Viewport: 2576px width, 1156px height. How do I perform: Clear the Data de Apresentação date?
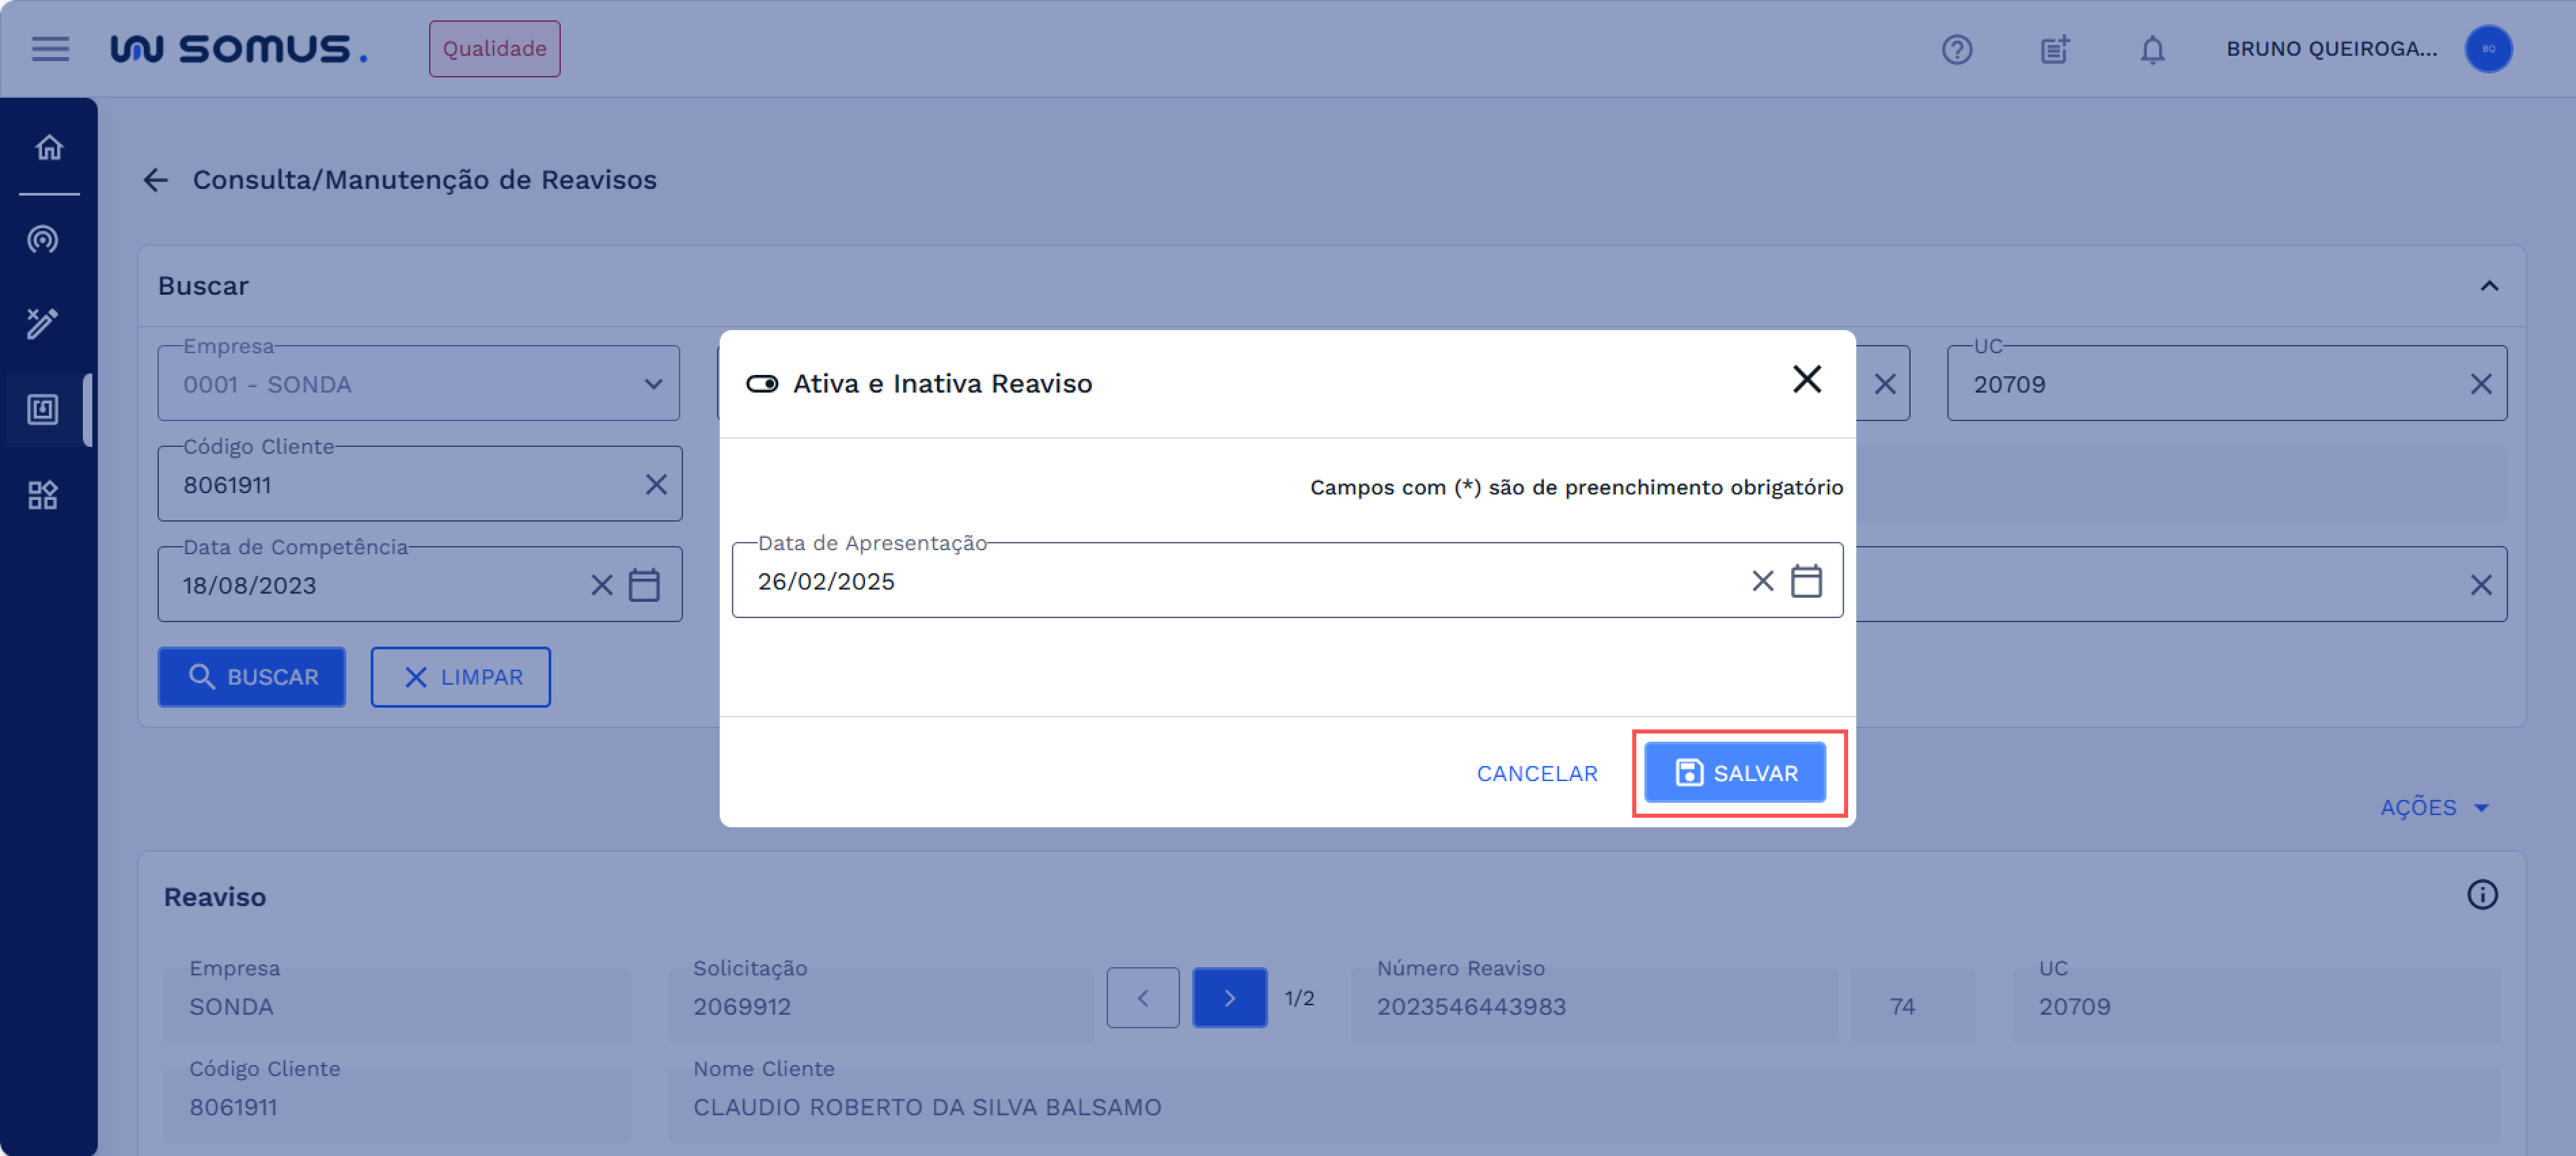(x=1762, y=581)
